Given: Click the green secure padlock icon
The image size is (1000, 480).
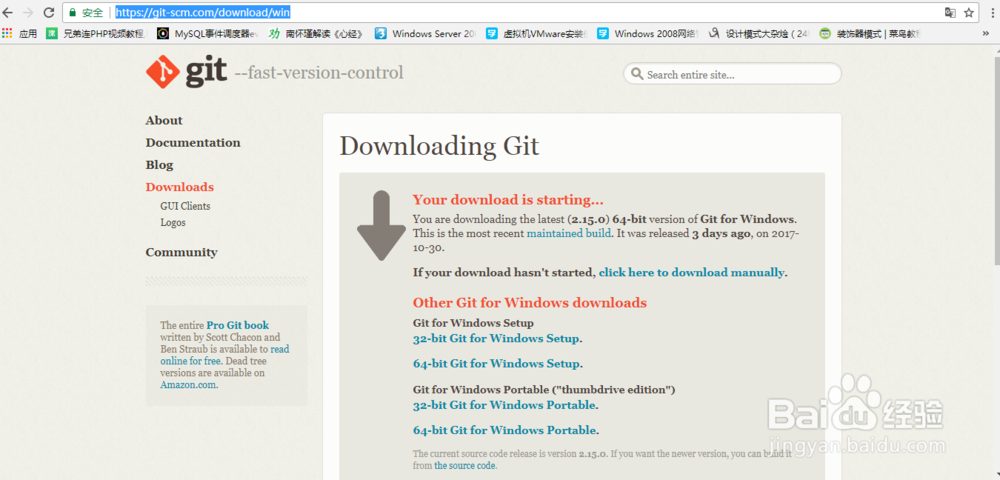Looking at the screenshot, I should [x=72, y=12].
